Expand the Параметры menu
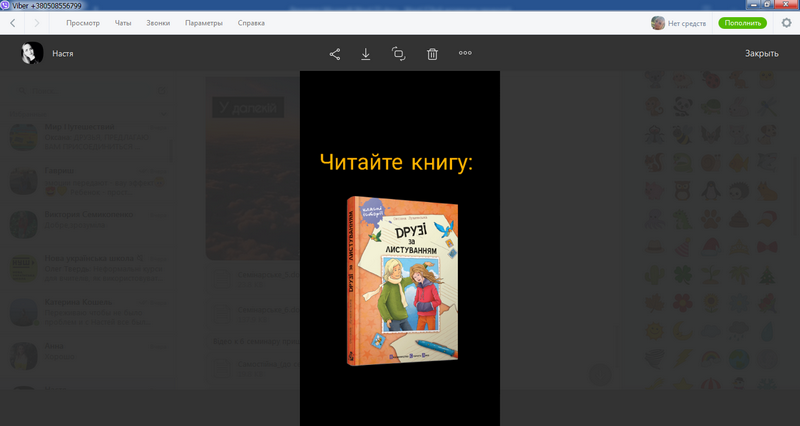800x426 pixels. (204, 23)
